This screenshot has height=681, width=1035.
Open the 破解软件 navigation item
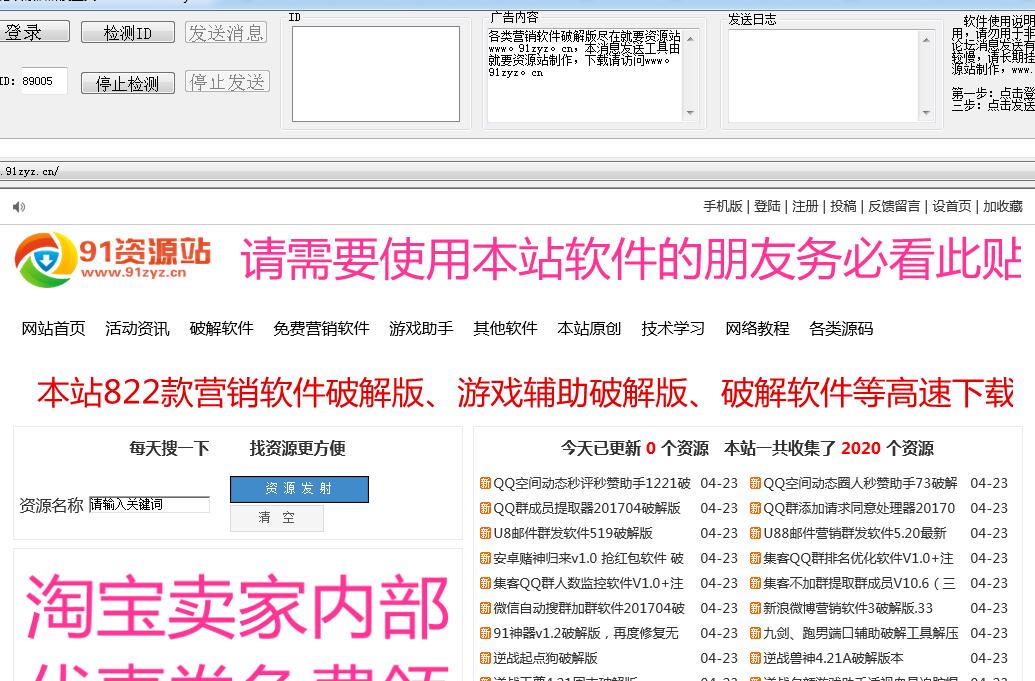pos(221,328)
